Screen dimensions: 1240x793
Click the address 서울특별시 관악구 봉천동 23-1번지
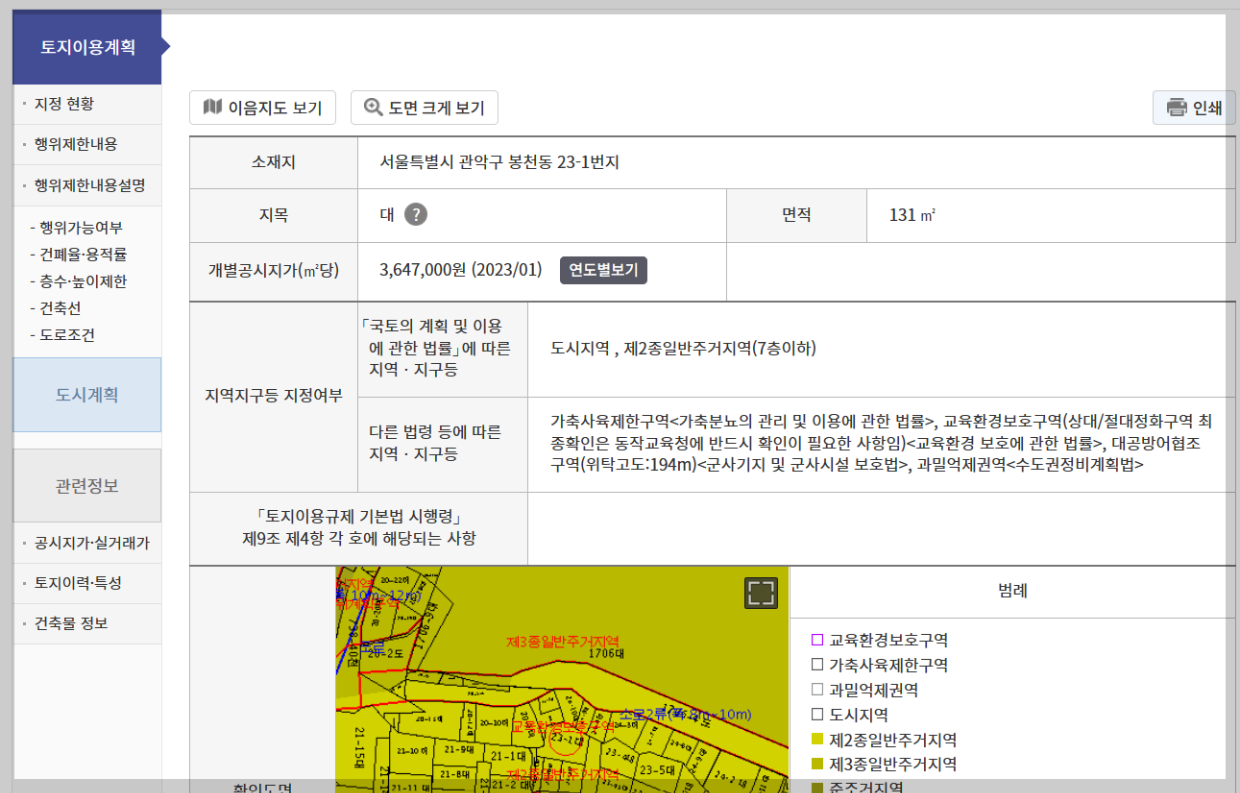[500, 162]
